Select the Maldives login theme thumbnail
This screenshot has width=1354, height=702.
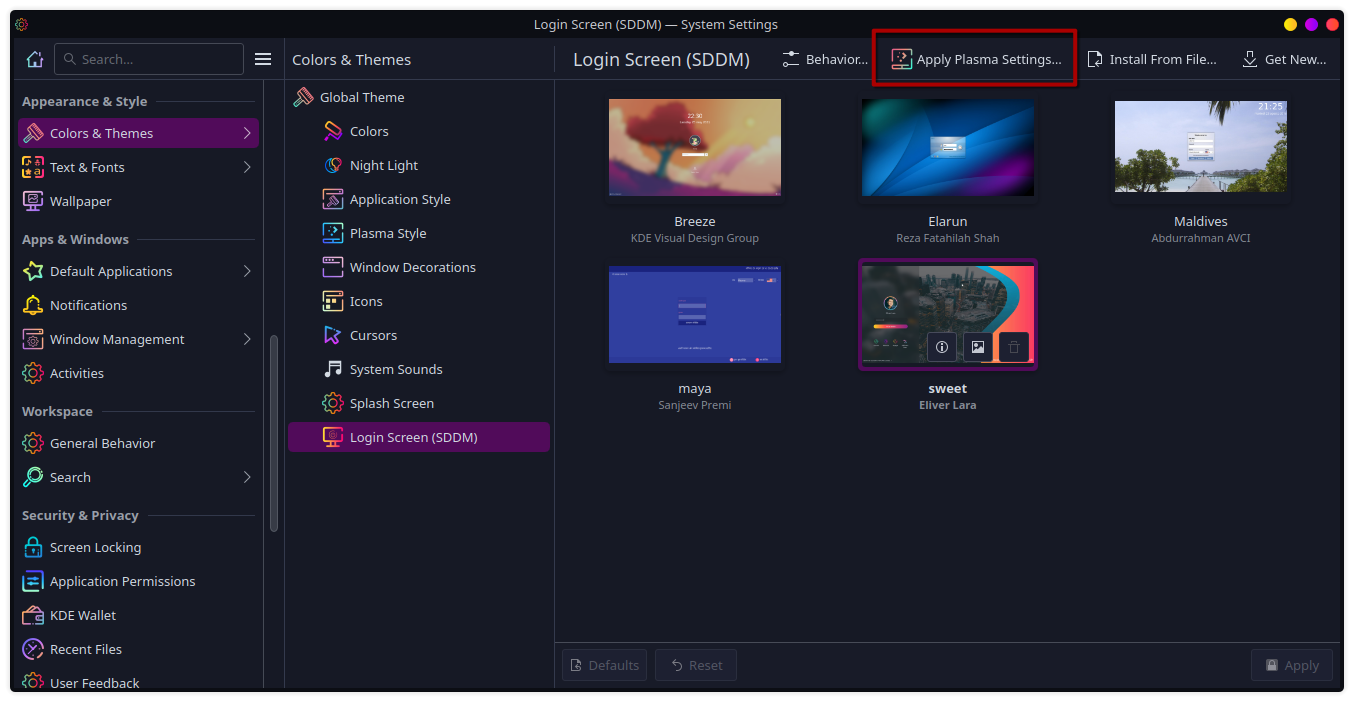[1201, 147]
